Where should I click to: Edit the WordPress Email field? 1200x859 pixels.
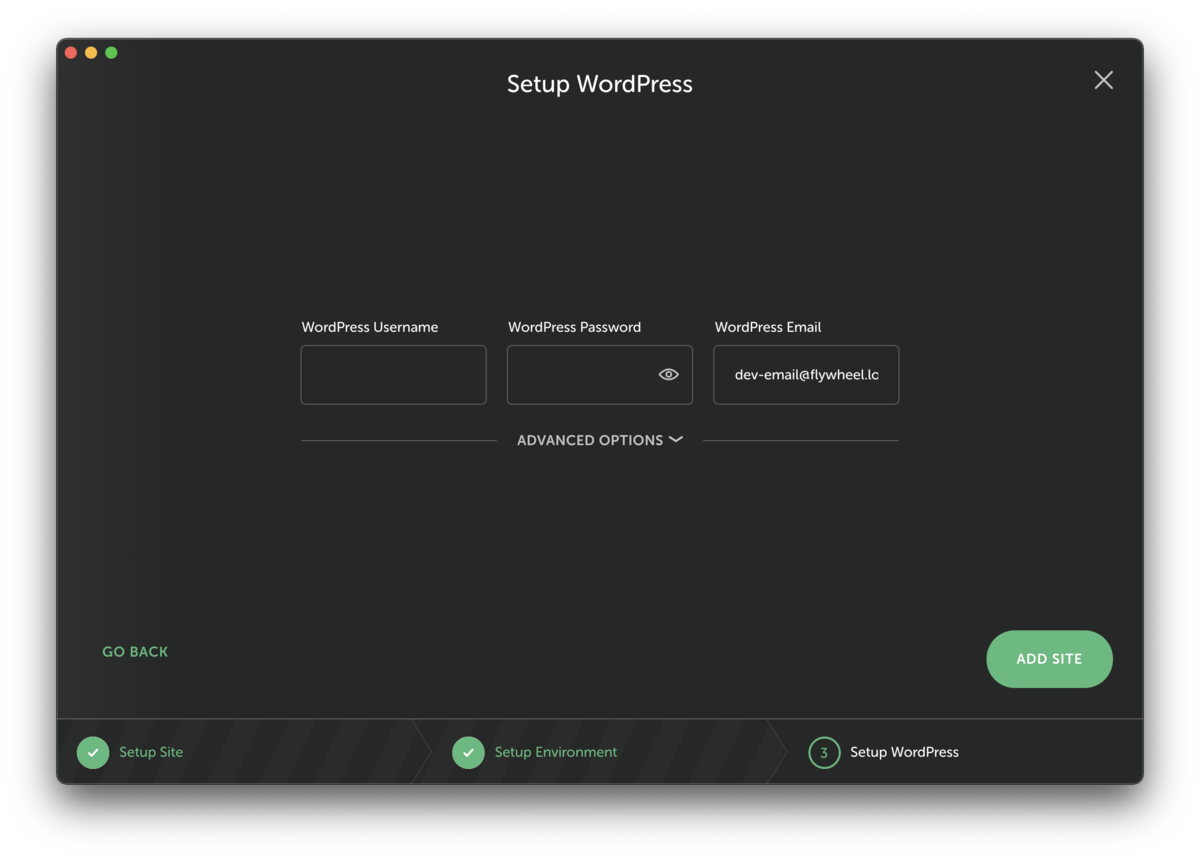(806, 375)
